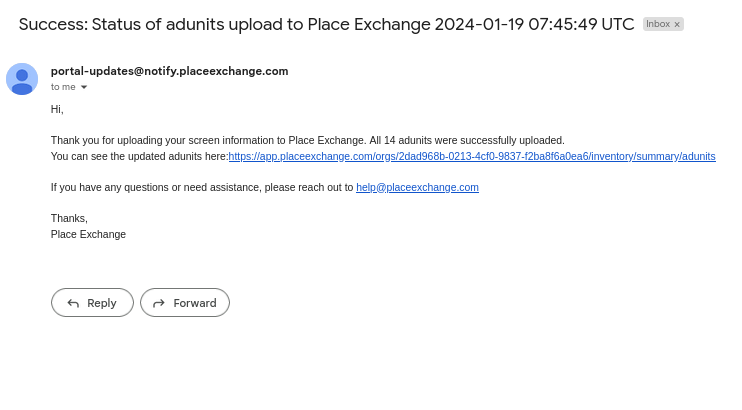Click sender name portal-updates@notify.placeexchange.com
The width and height of the screenshot is (742, 410).
pyautogui.click(x=169, y=71)
